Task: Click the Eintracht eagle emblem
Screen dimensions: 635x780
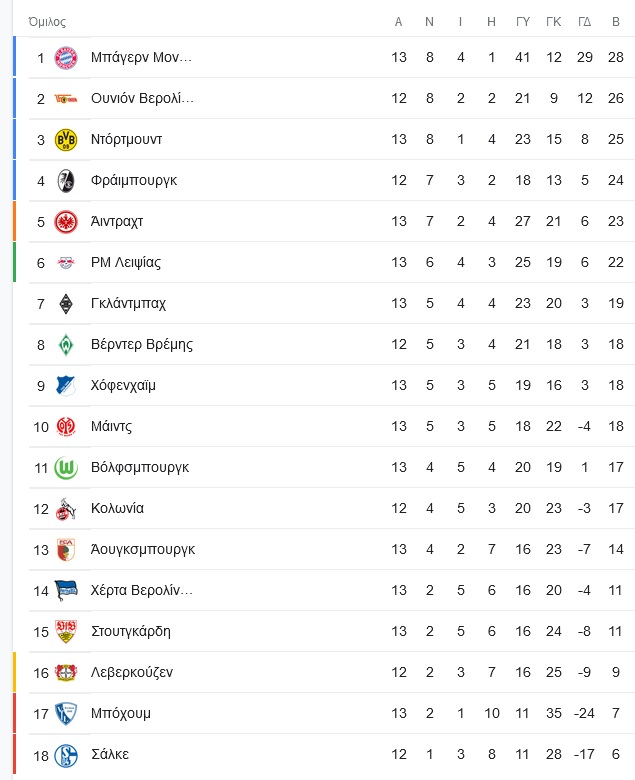Action: click(x=66, y=222)
